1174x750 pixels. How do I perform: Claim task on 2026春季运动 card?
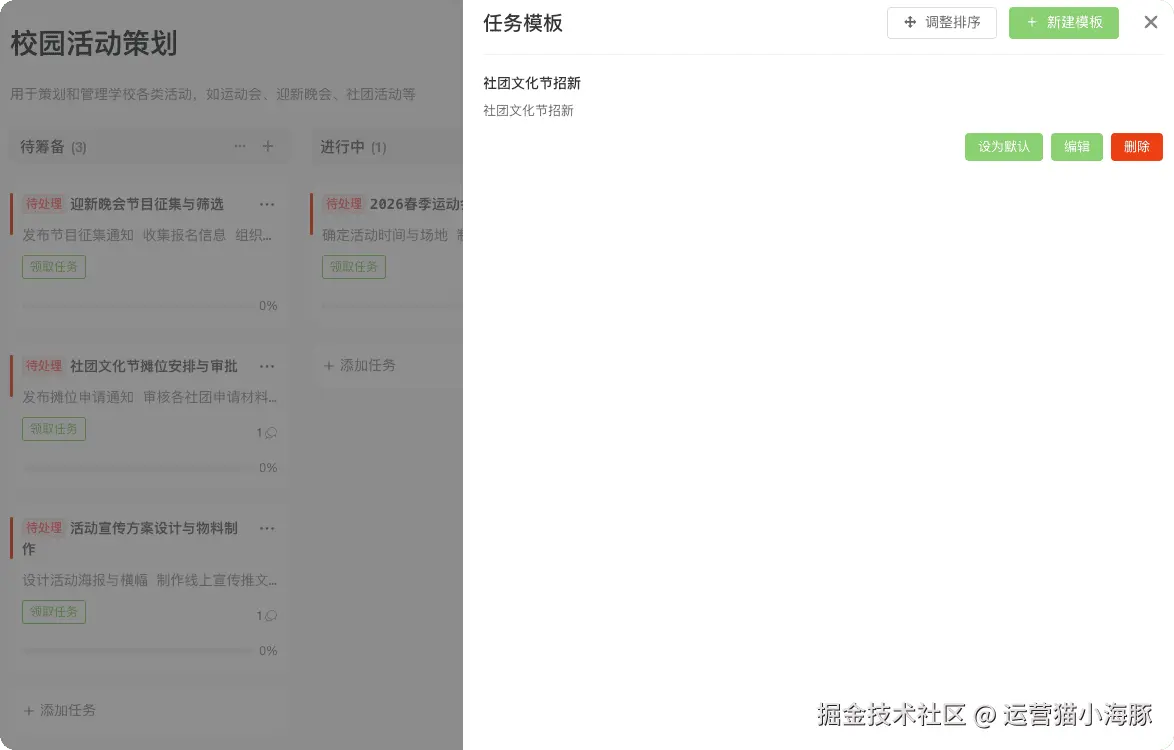point(354,266)
